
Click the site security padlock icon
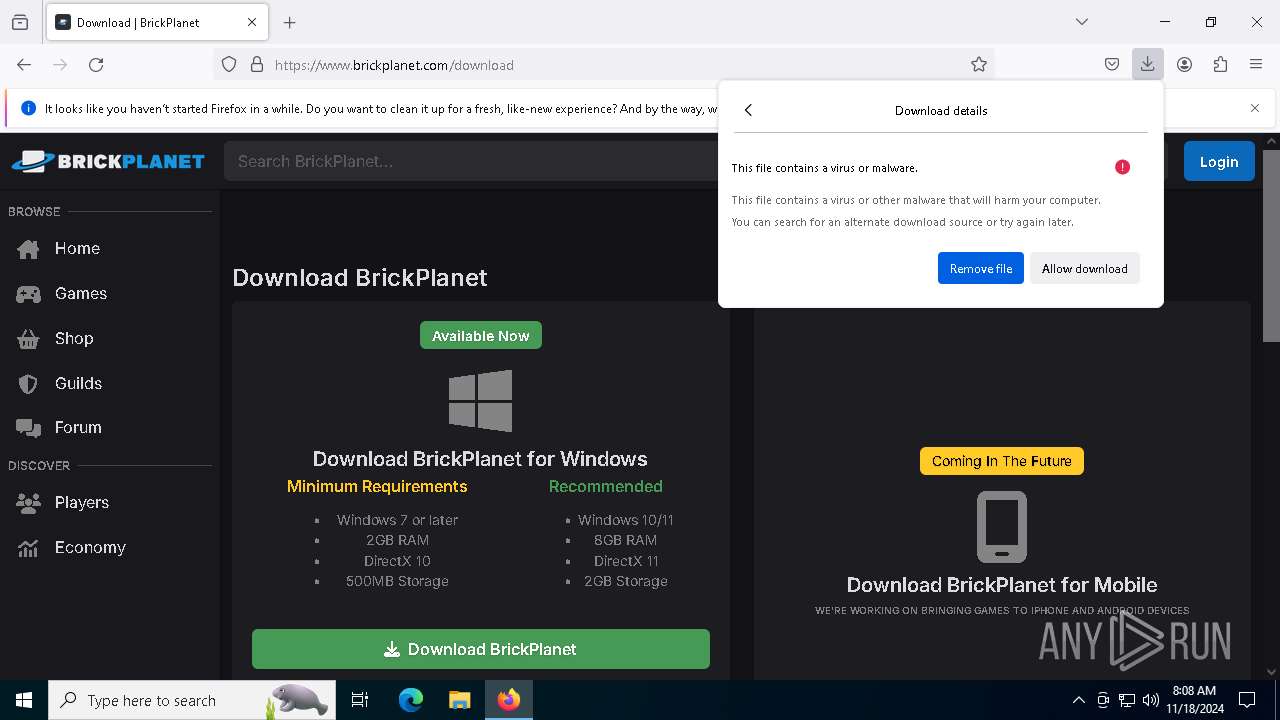pyautogui.click(x=257, y=64)
